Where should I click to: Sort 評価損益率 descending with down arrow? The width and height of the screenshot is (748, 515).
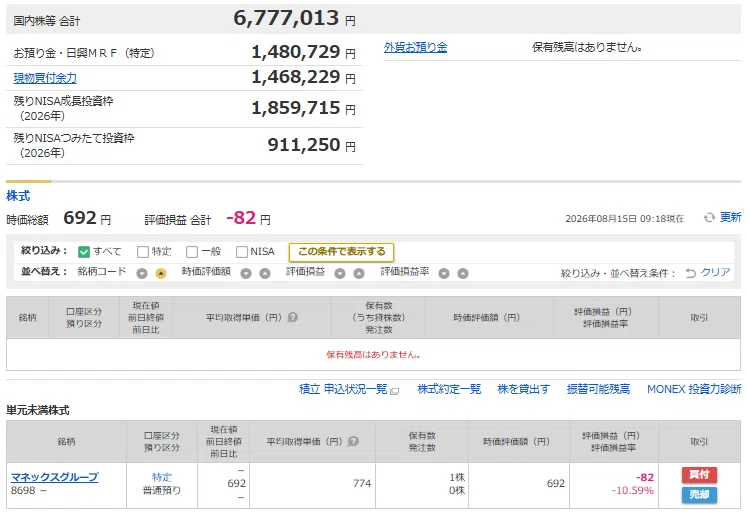[x=444, y=273]
